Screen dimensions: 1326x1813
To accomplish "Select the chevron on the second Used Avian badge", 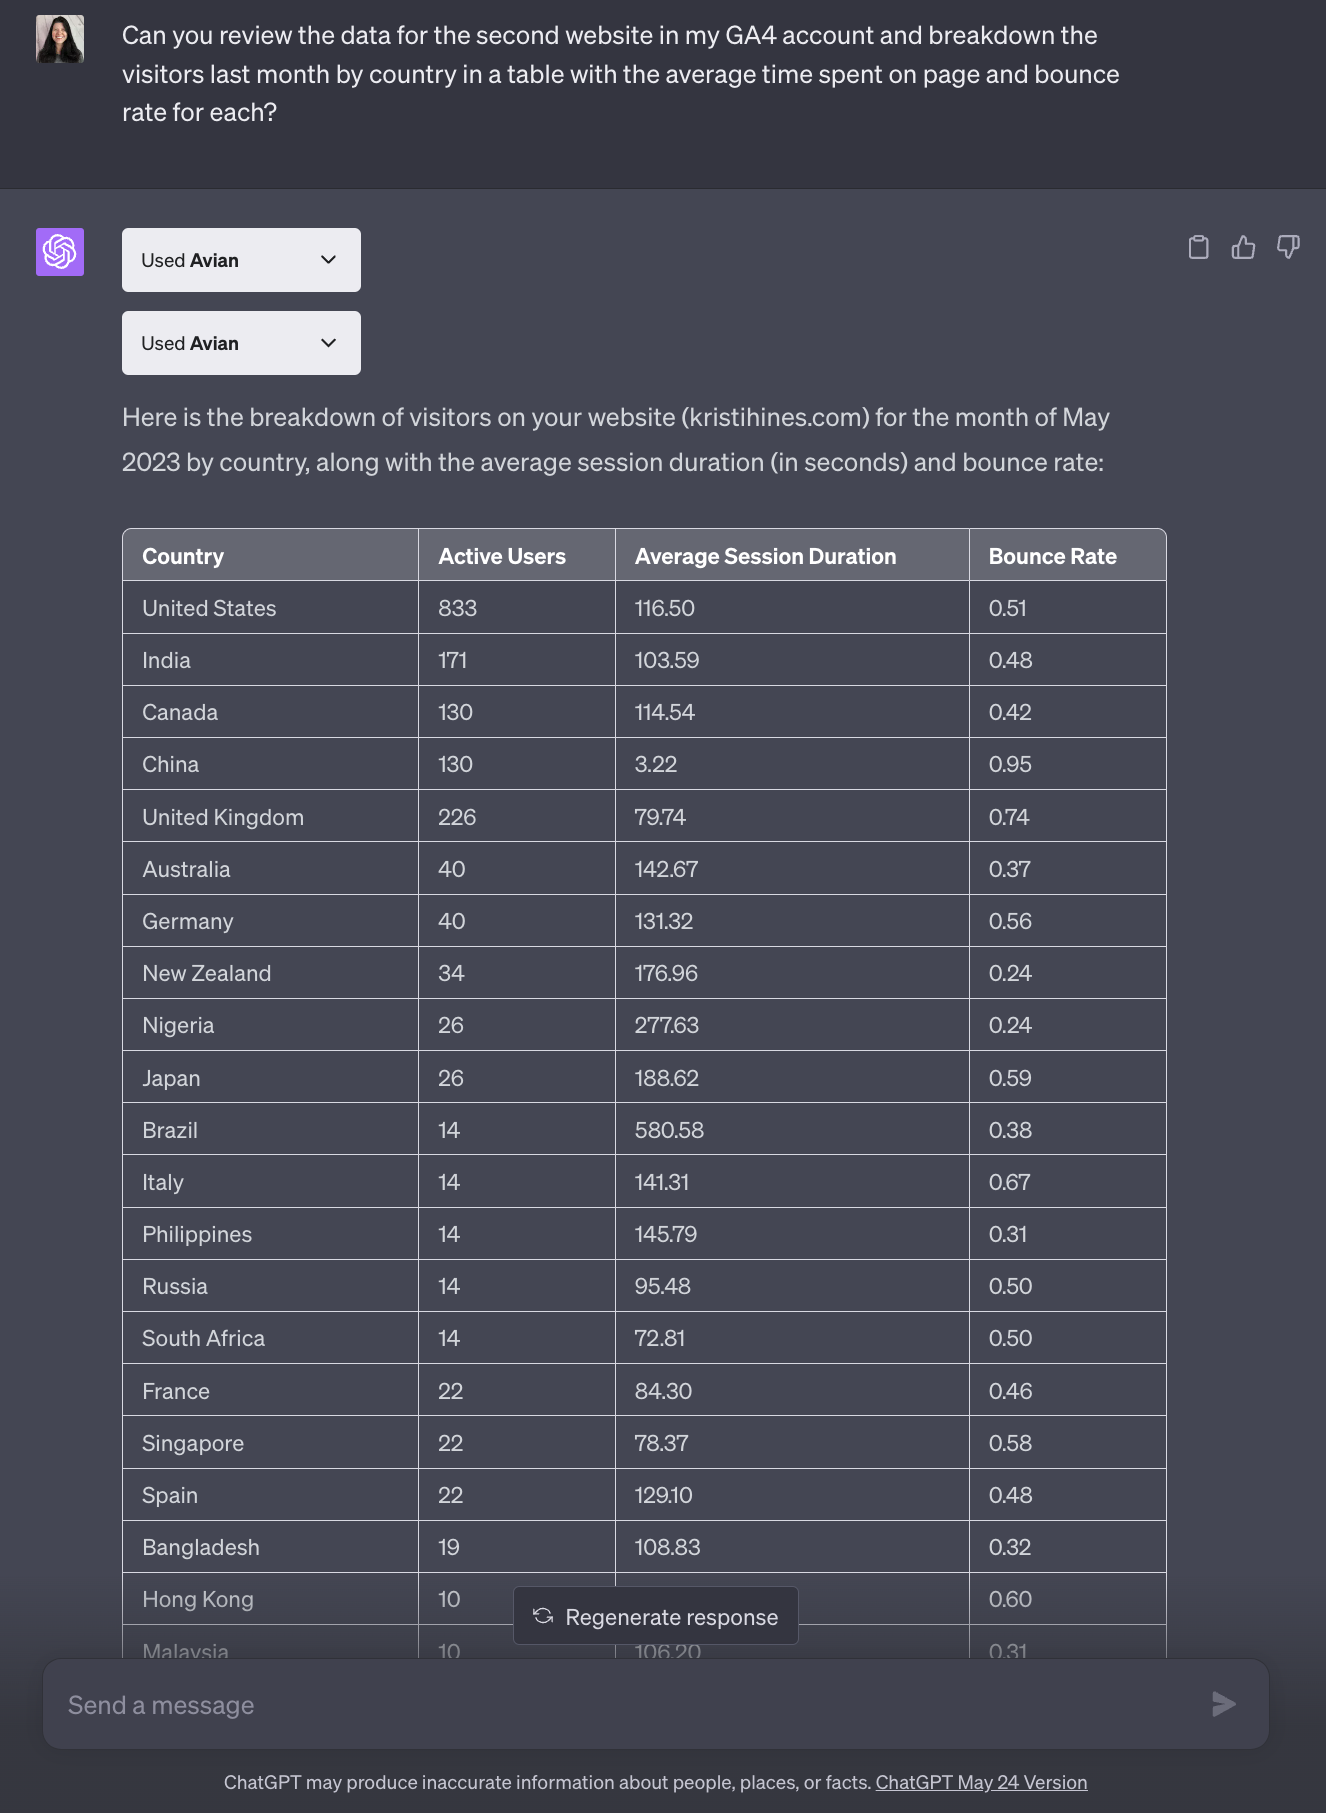I will pyautogui.click(x=328, y=343).
